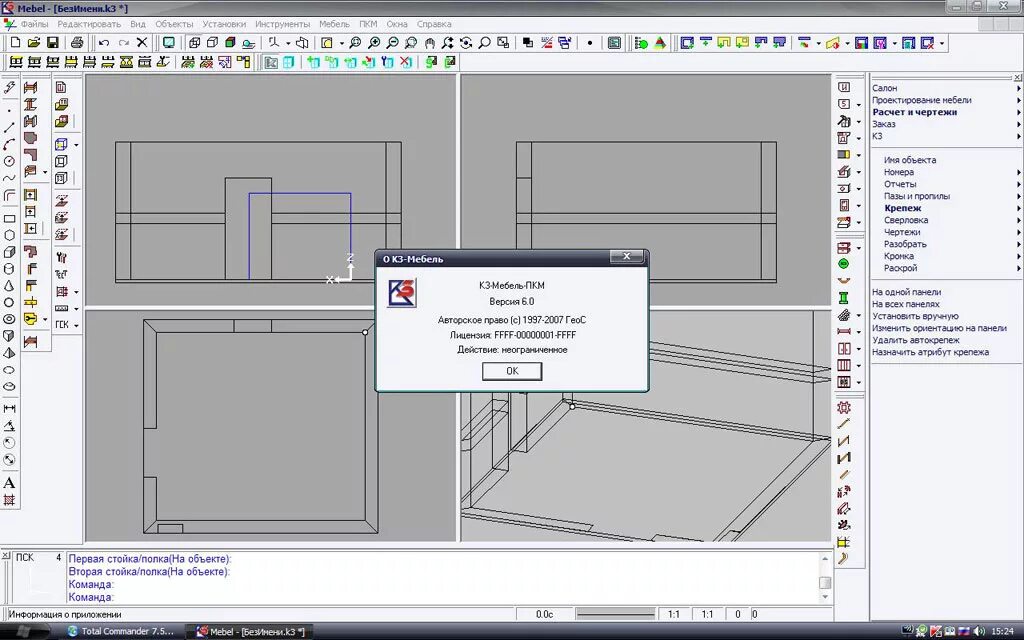Select the line drawing tool
Viewport: 1024px width, 640px height.
tap(9, 128)
